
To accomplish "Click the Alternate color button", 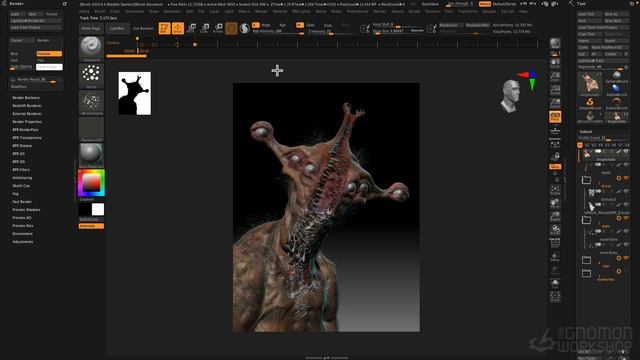I will tap(91, 226).
